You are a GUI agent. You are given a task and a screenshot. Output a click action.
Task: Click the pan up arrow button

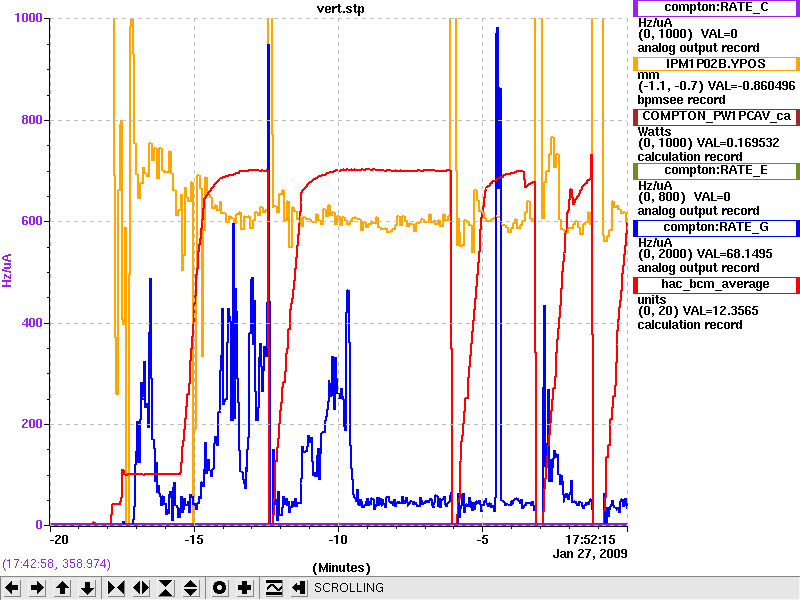coord(62,588)
